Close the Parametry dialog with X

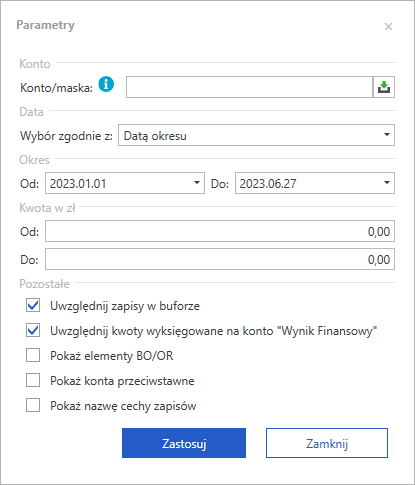click(x=388, y=27)
